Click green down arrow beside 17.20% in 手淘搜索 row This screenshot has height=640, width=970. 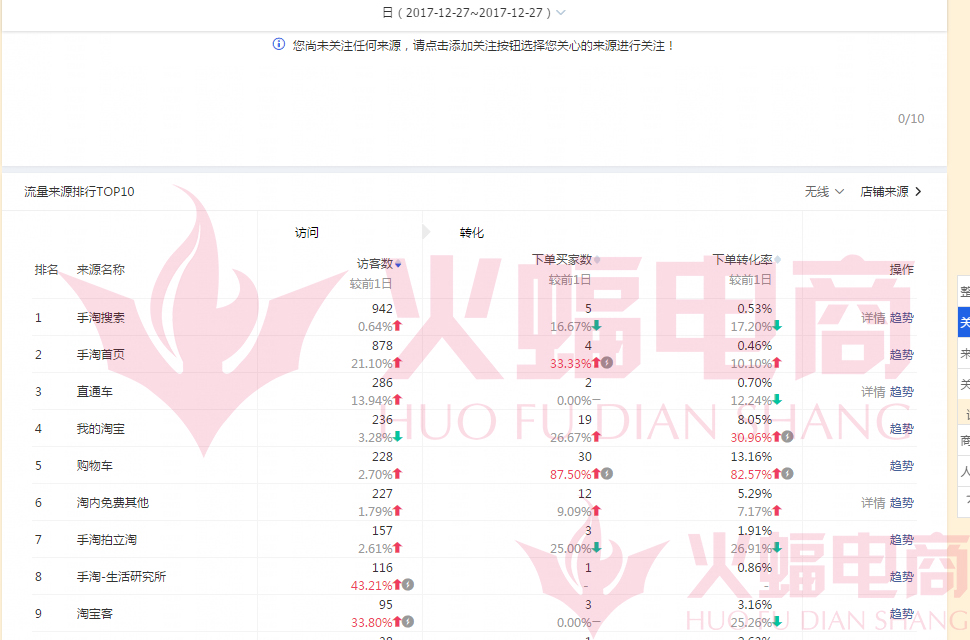tap(777, 326)
